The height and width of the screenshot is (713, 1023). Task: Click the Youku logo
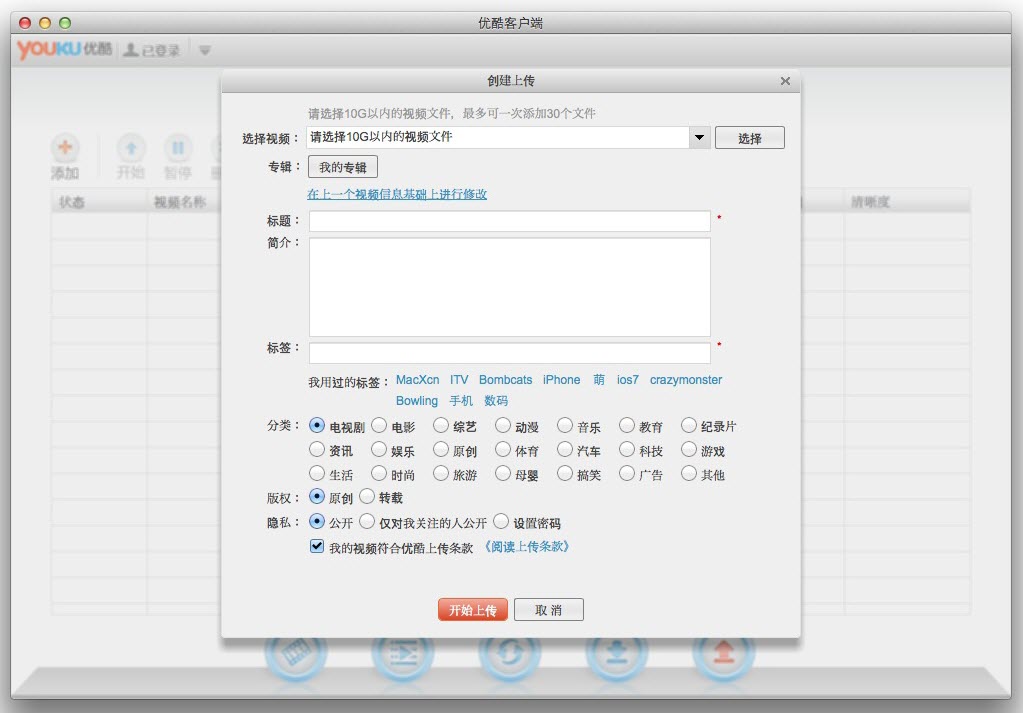(64, 50)
